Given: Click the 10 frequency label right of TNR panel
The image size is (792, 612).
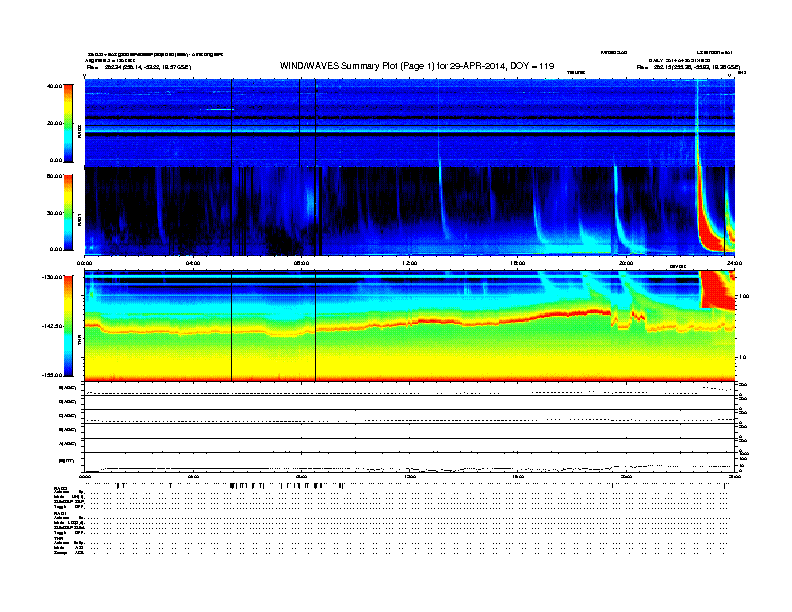Looking at the screenshot, I should [x=742, y=358].
